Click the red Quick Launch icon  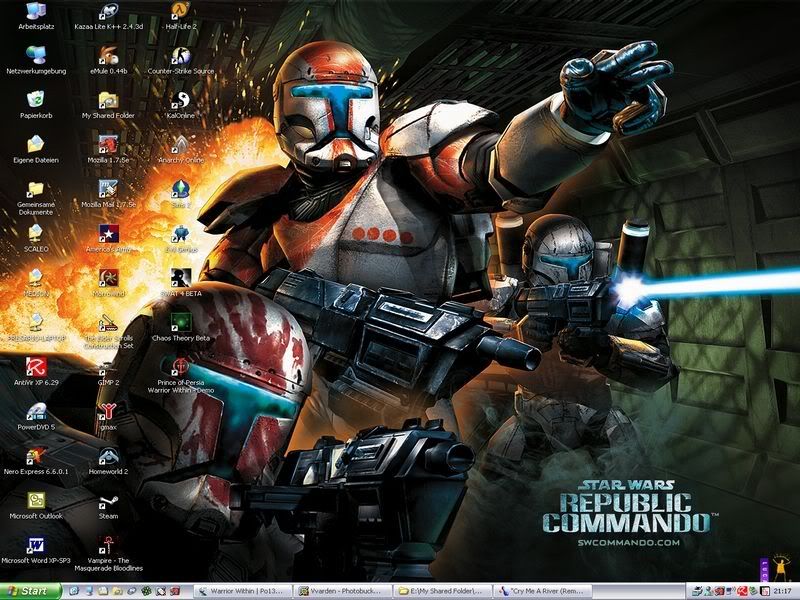coord(176,591)
